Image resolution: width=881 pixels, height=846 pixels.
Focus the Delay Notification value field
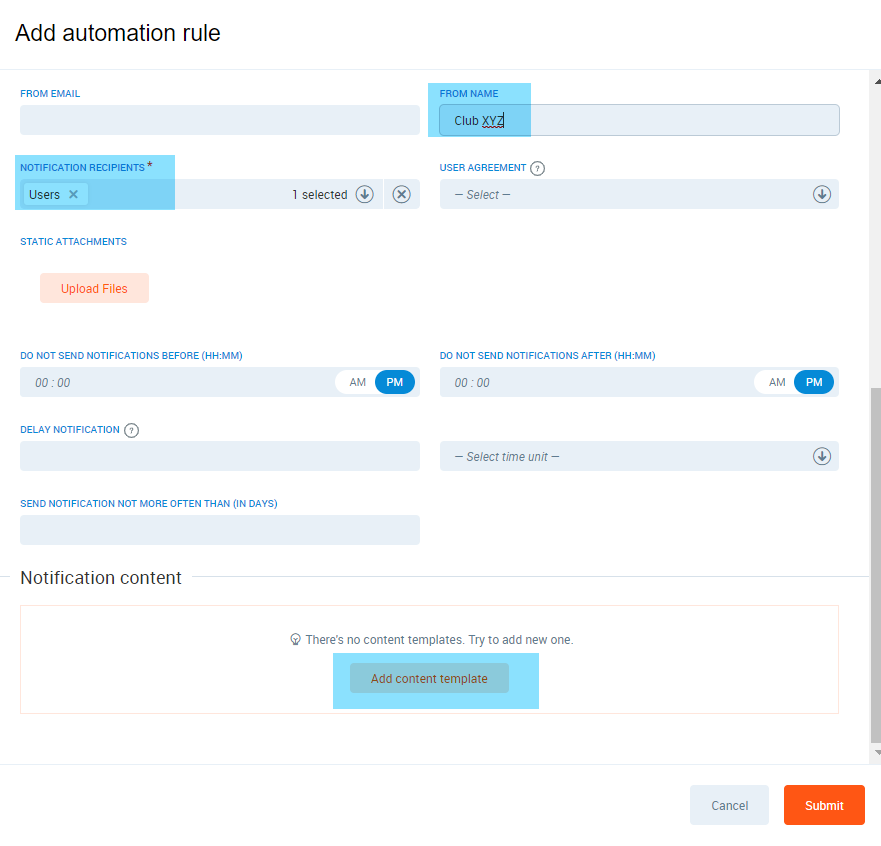click(220, 457)
